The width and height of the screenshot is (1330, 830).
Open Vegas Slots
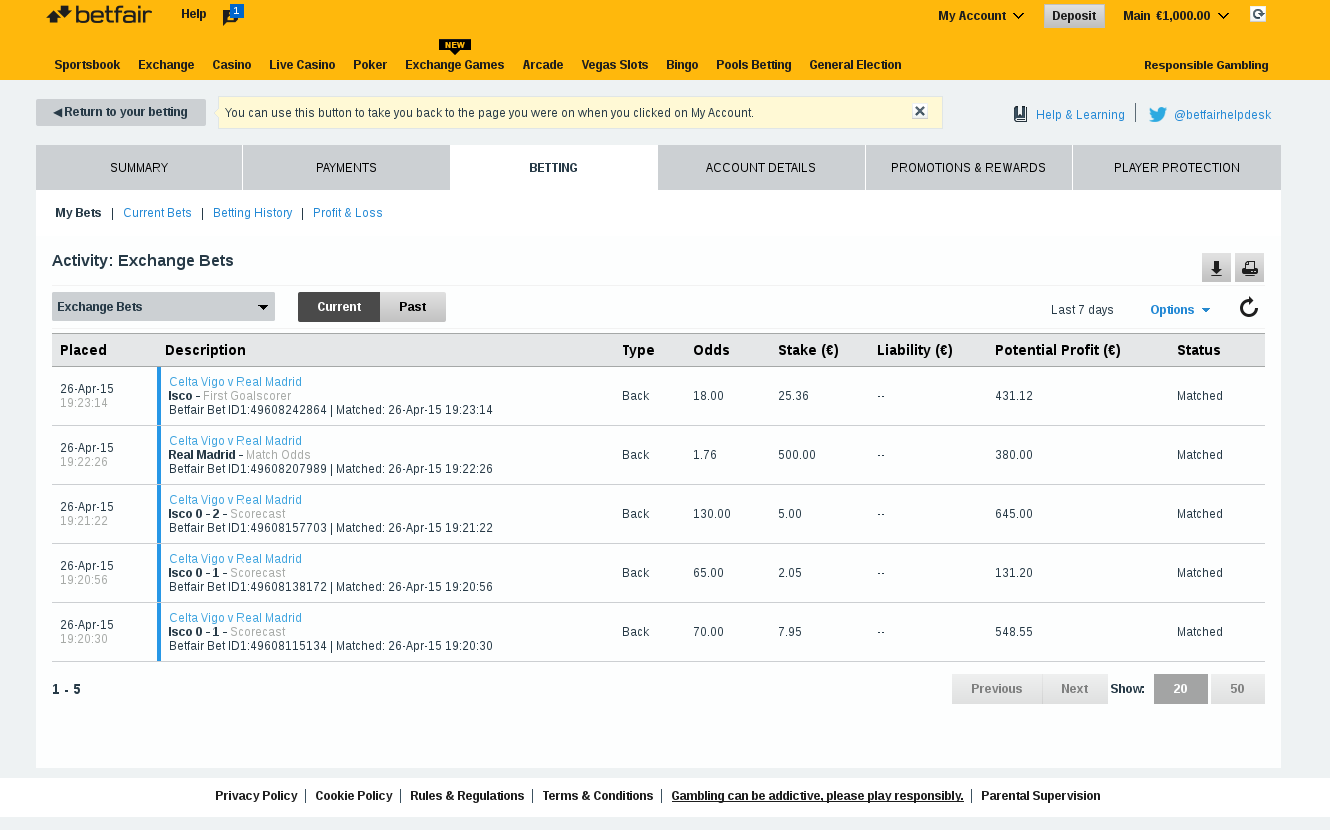(x=615, y=65)
